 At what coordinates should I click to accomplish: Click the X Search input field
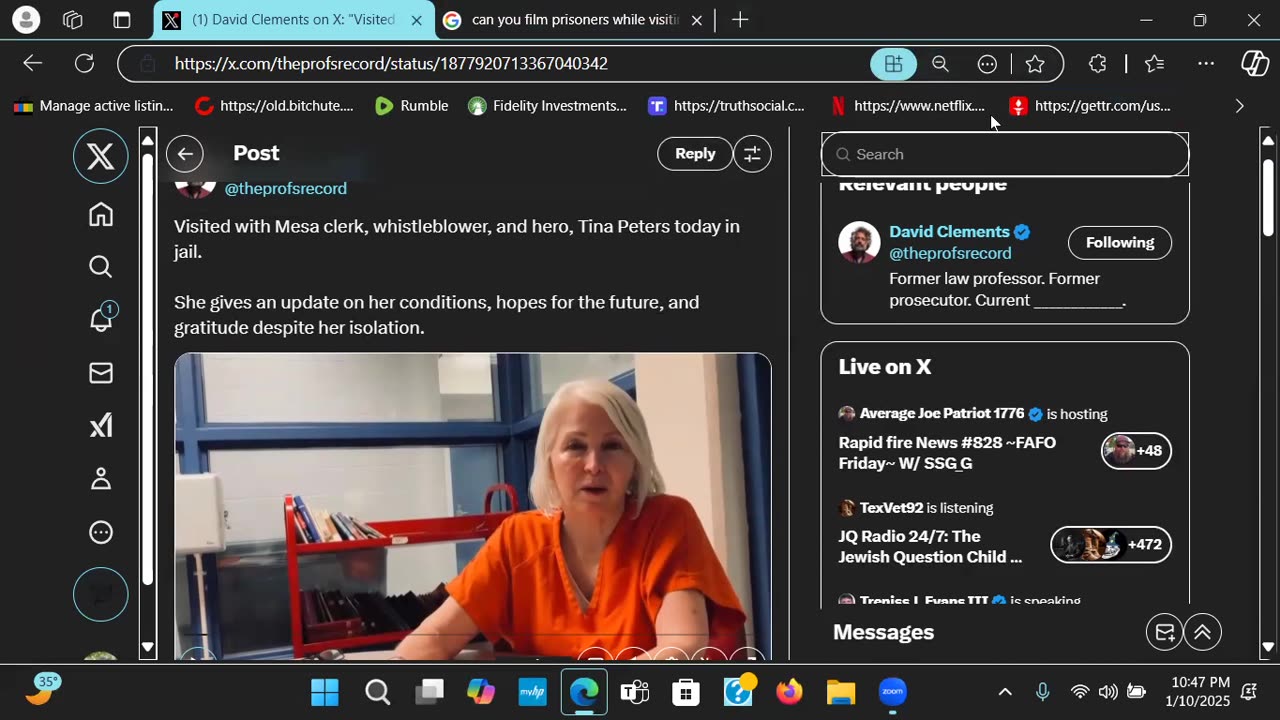pos(1005,155)
